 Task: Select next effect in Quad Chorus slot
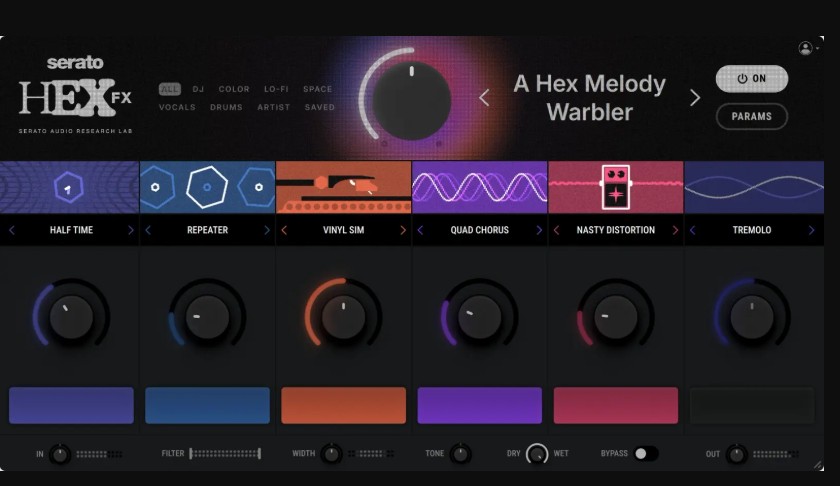[x=539, y=230]
